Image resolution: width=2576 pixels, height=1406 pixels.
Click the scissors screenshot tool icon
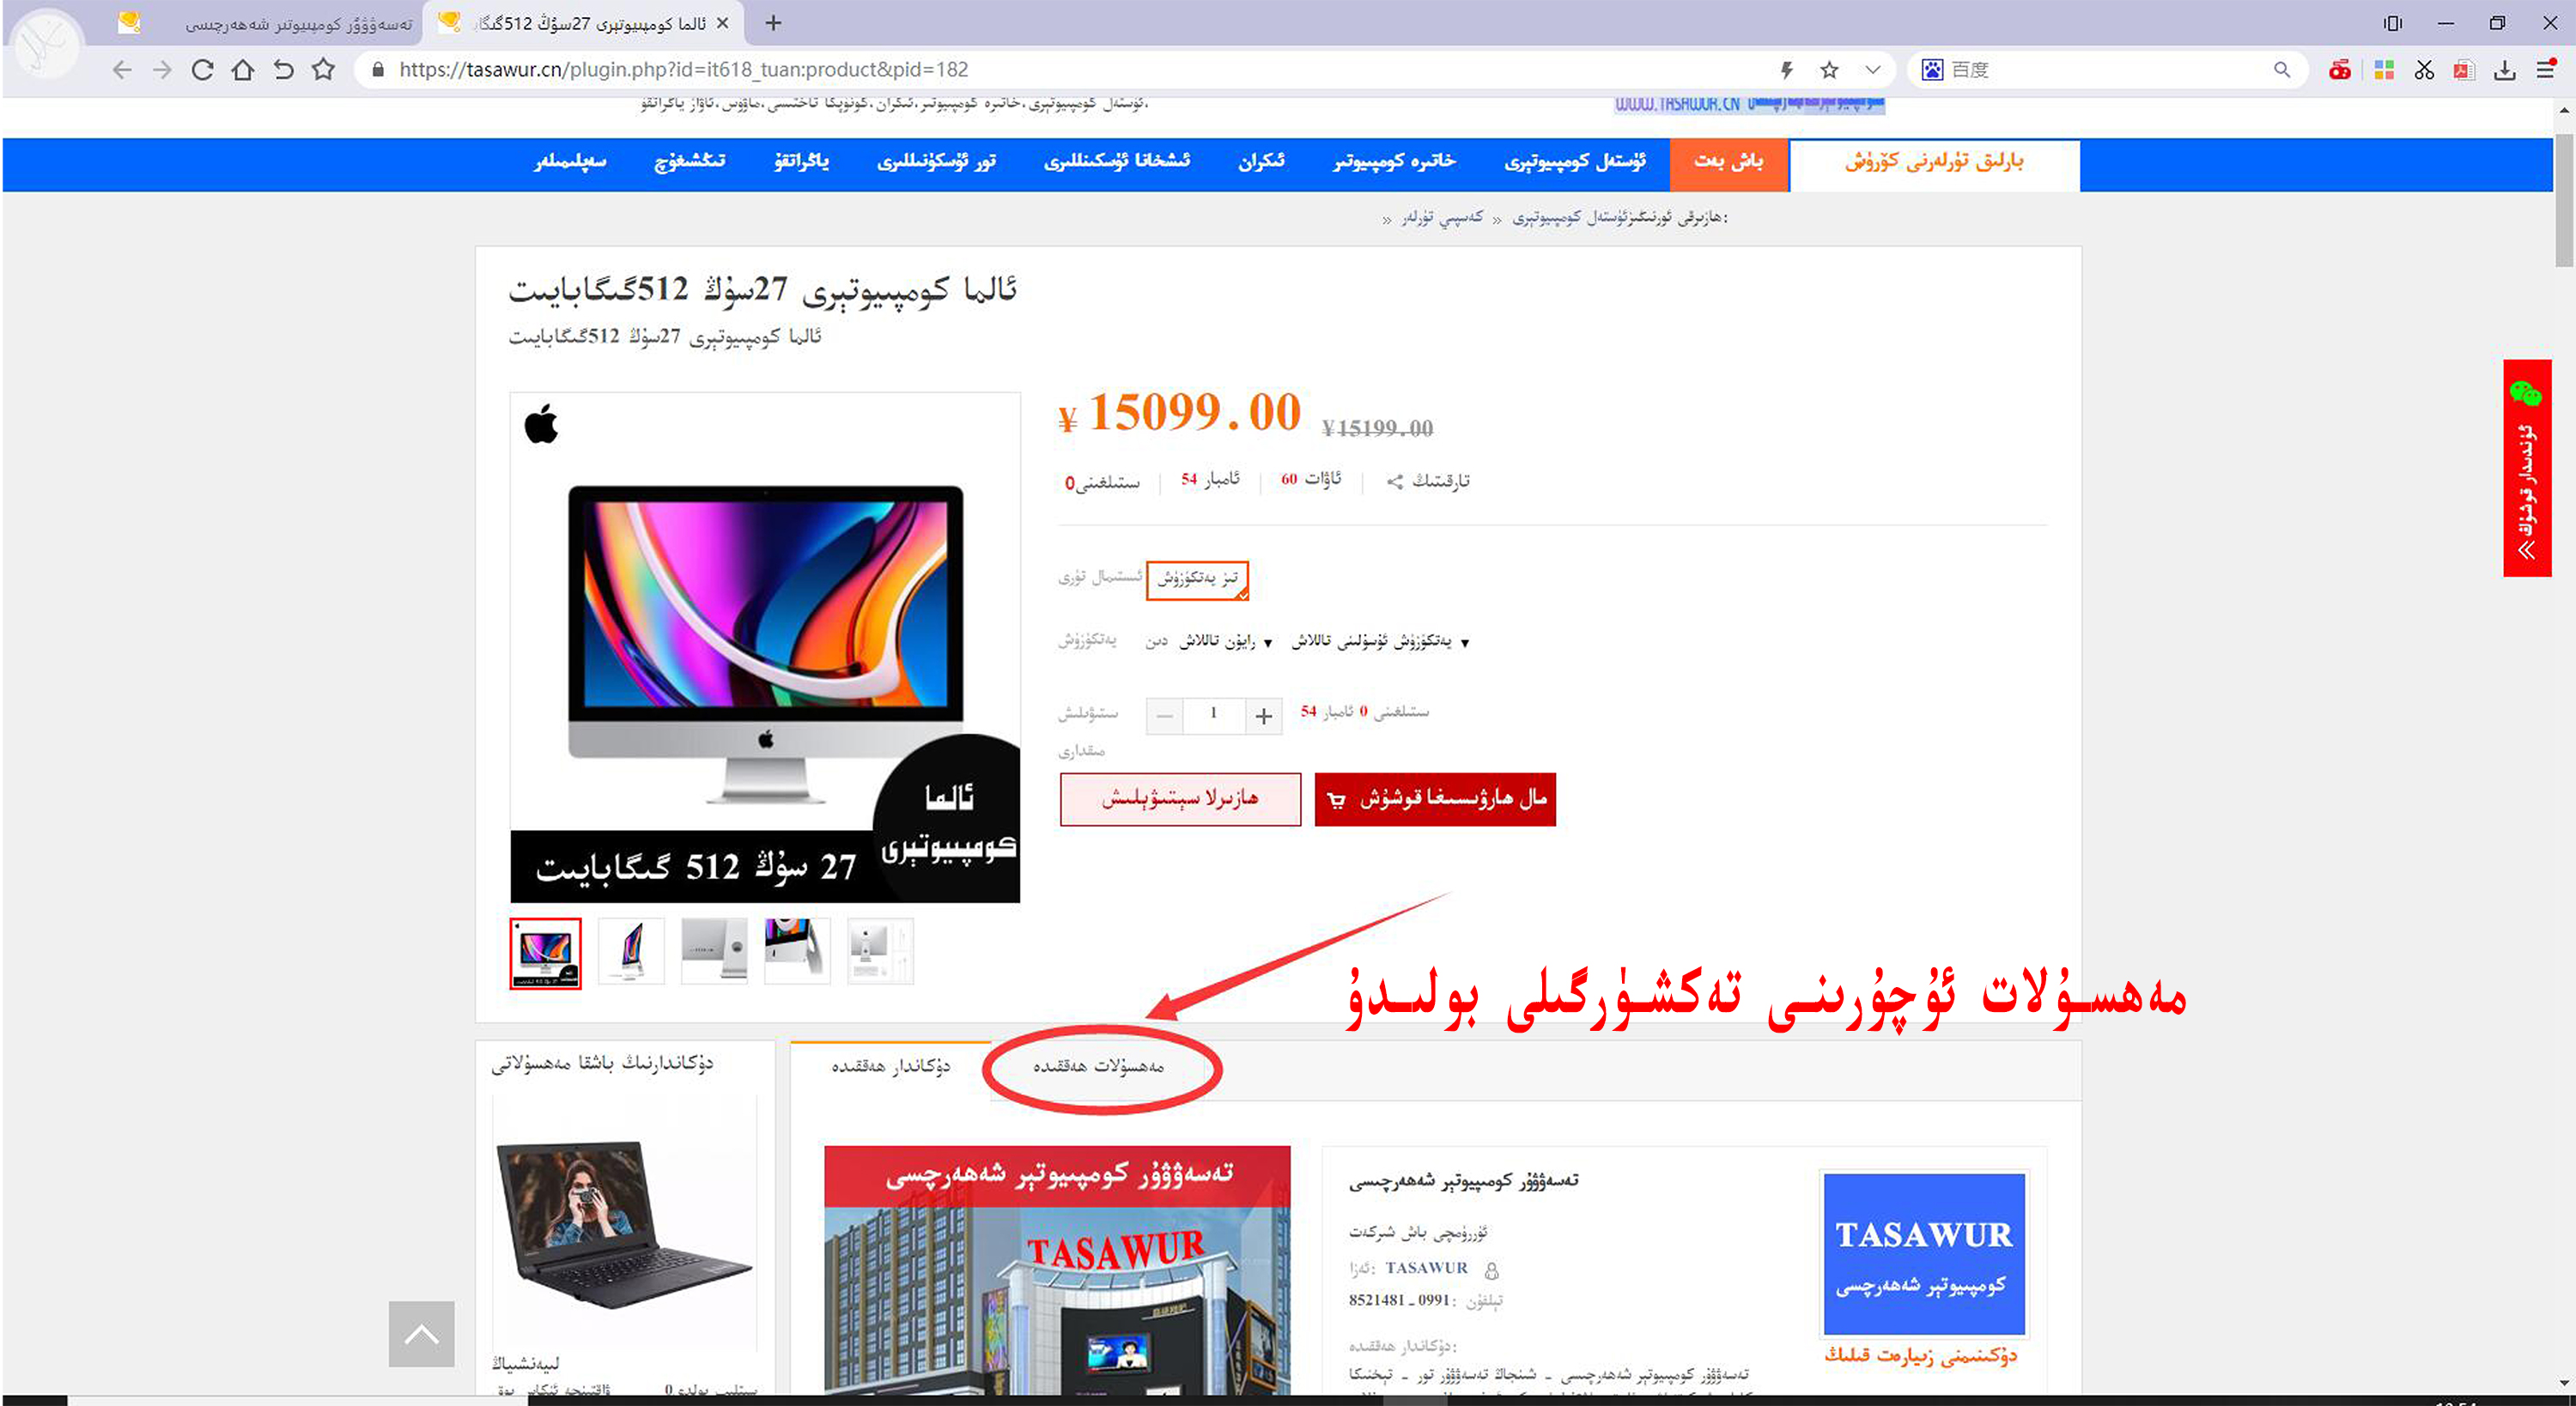[x=2424, y=70]
